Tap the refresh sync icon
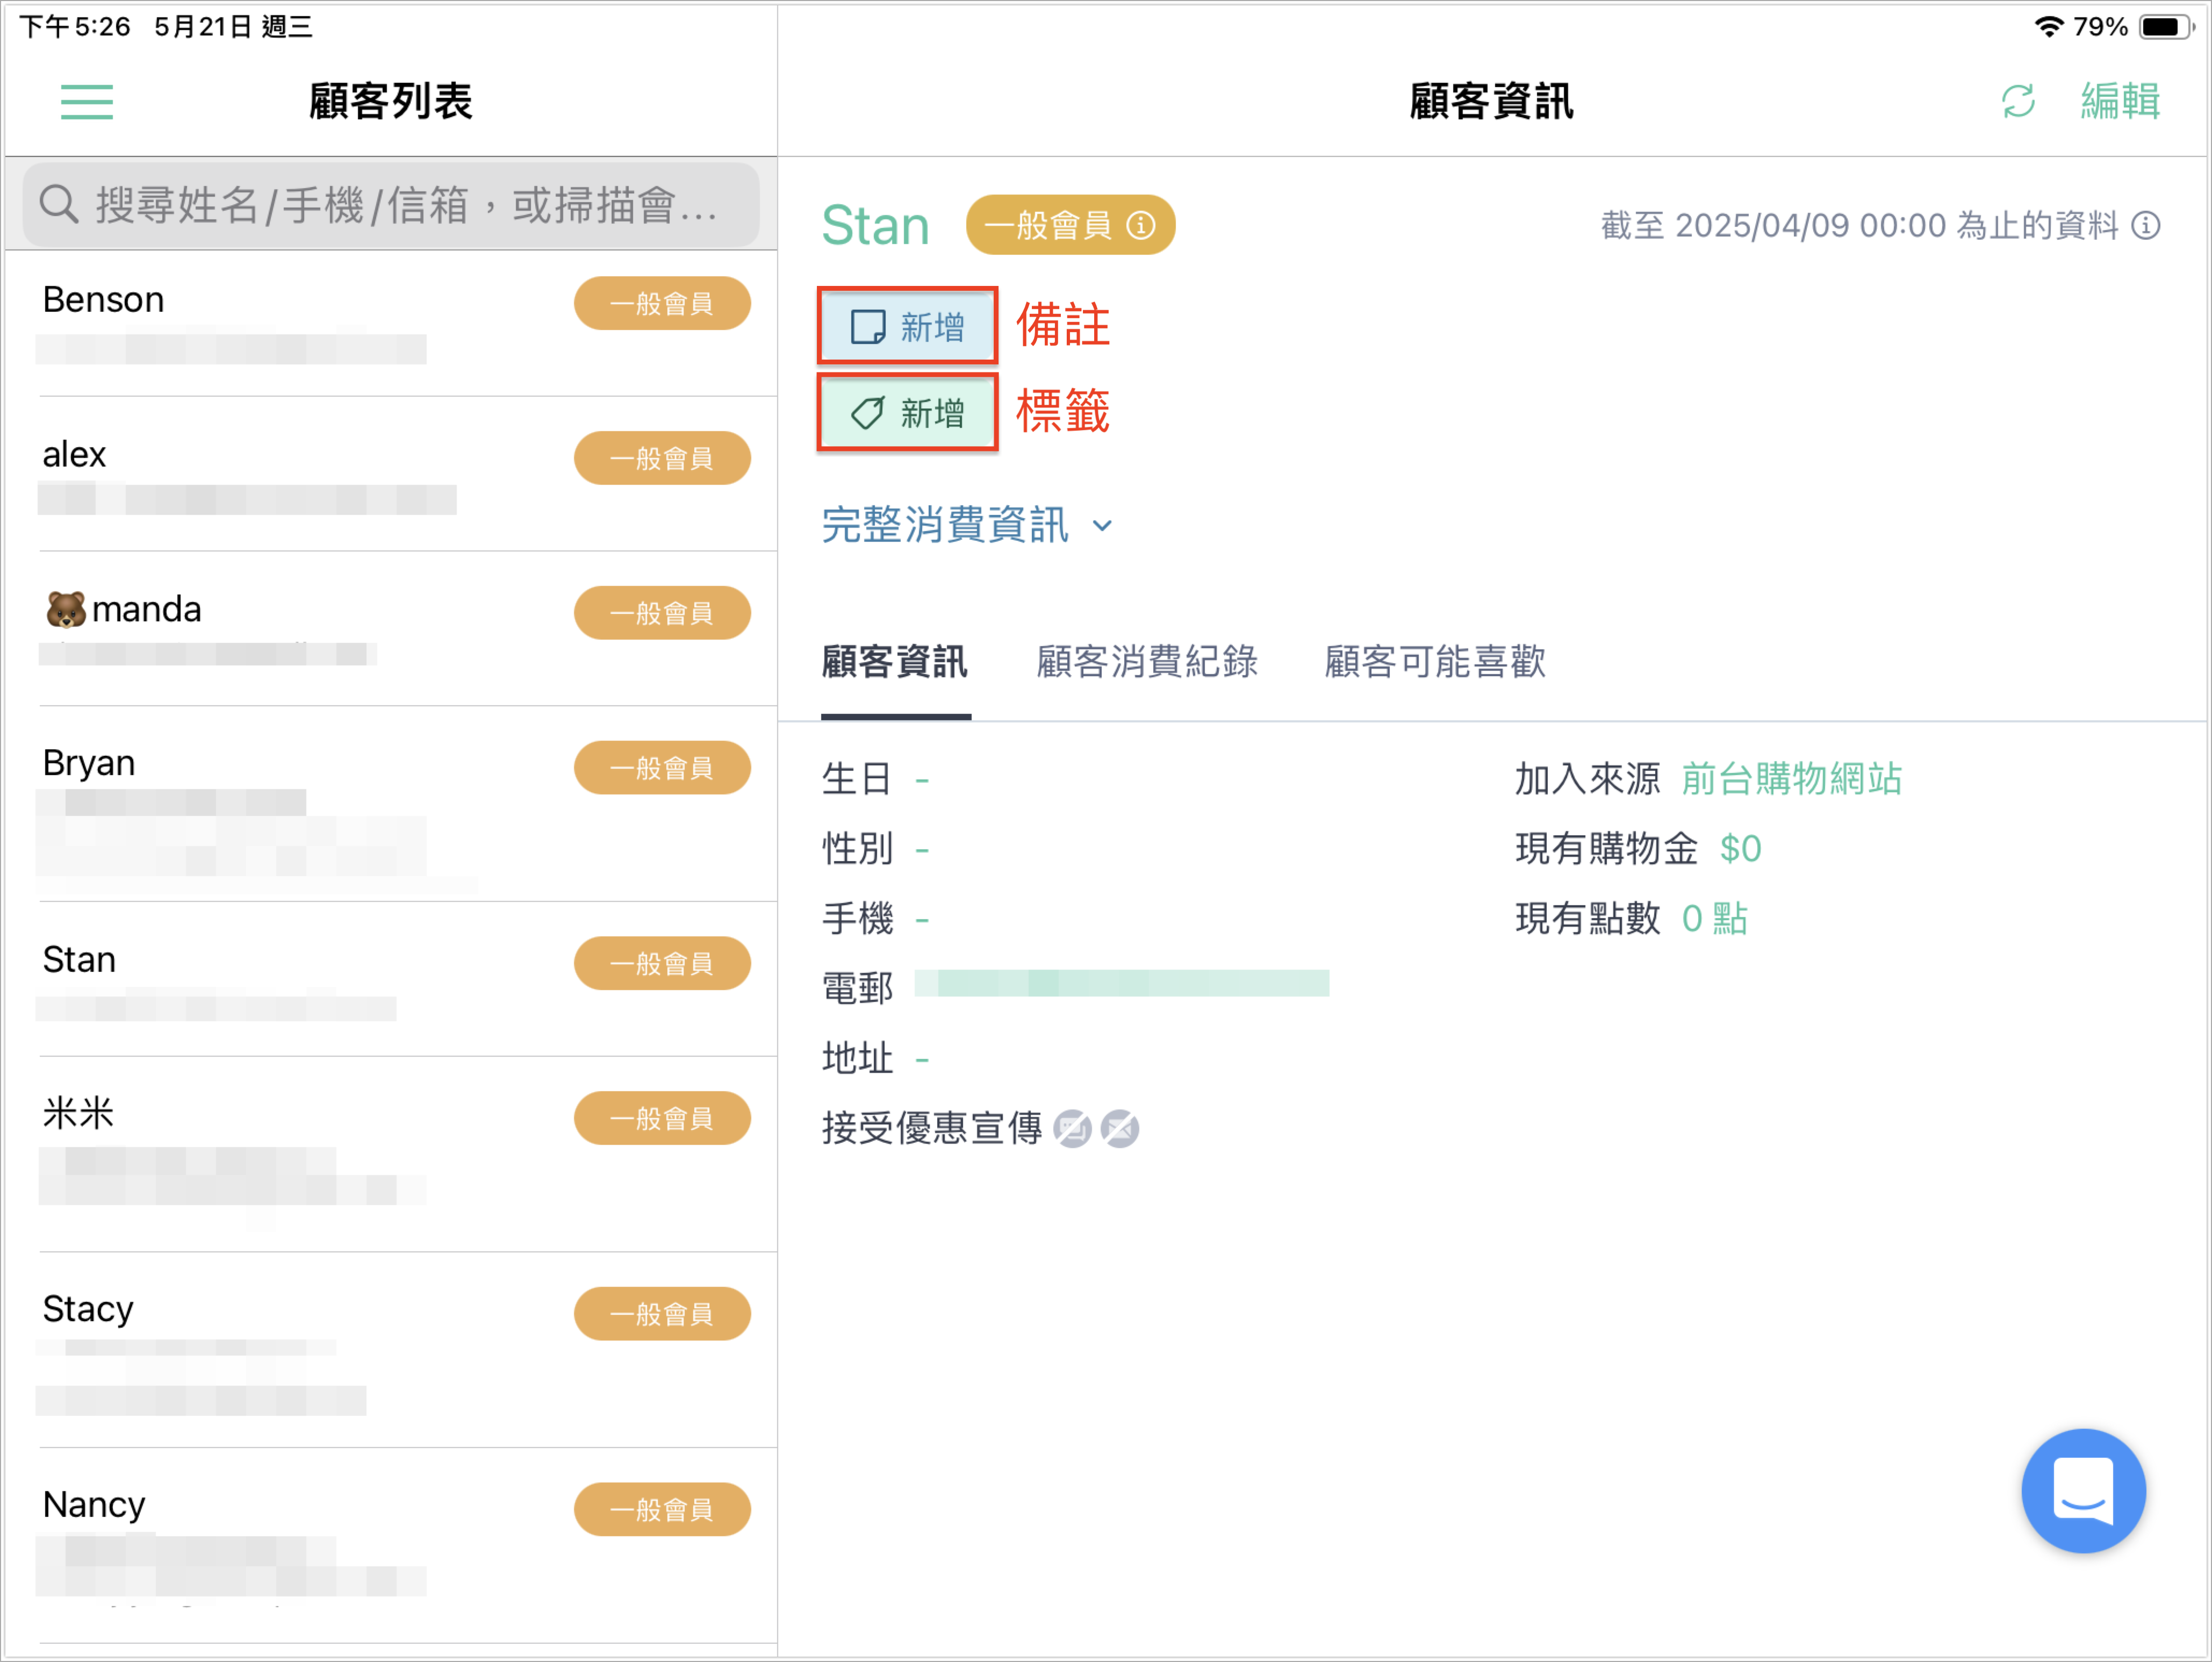Image resolution: width=2212 pixels, height=1662 pixels. point(2018,101)
